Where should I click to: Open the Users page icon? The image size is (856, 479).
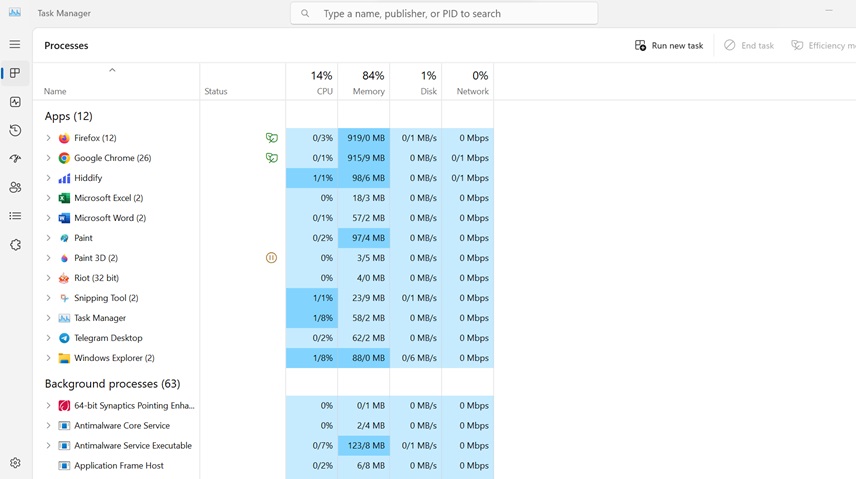tap(15, 187)
